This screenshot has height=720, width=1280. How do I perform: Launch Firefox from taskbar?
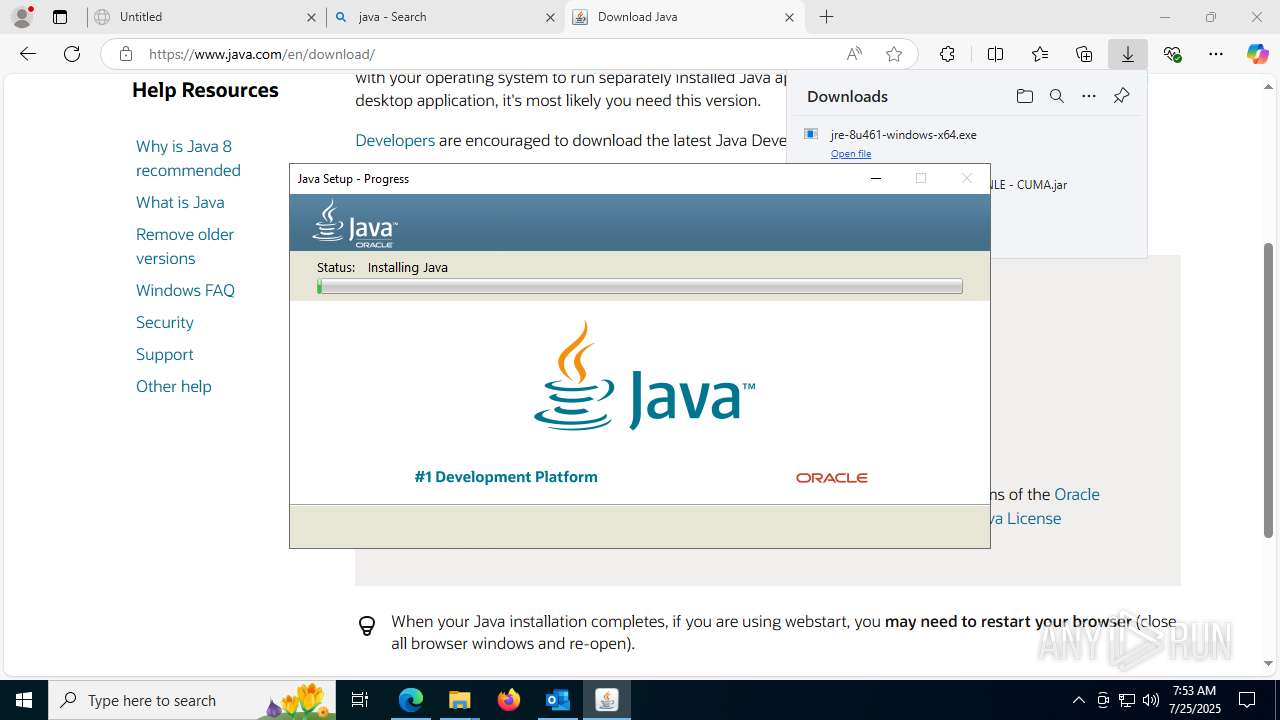point(508,700)
